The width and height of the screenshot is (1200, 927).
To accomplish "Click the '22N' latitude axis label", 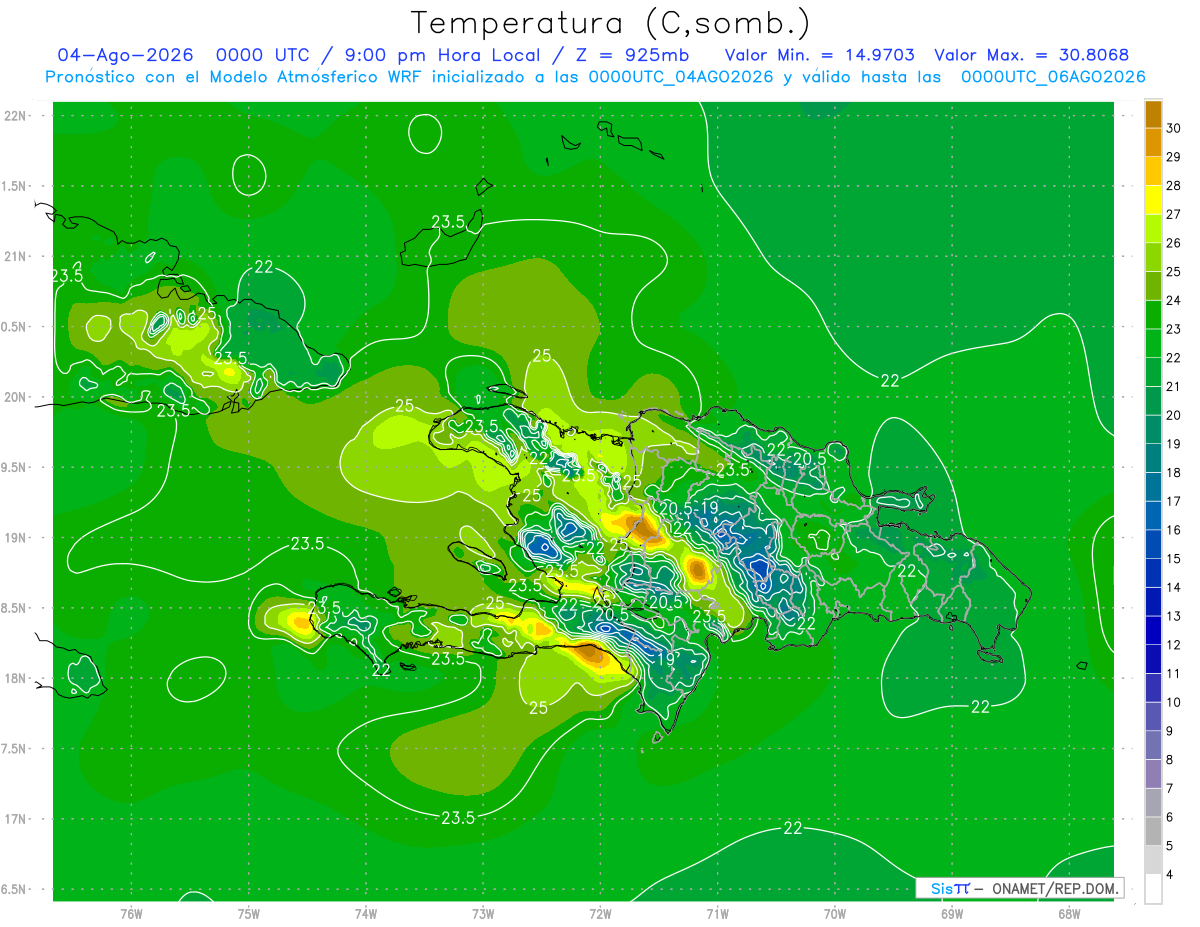I will tap(14, 116).
